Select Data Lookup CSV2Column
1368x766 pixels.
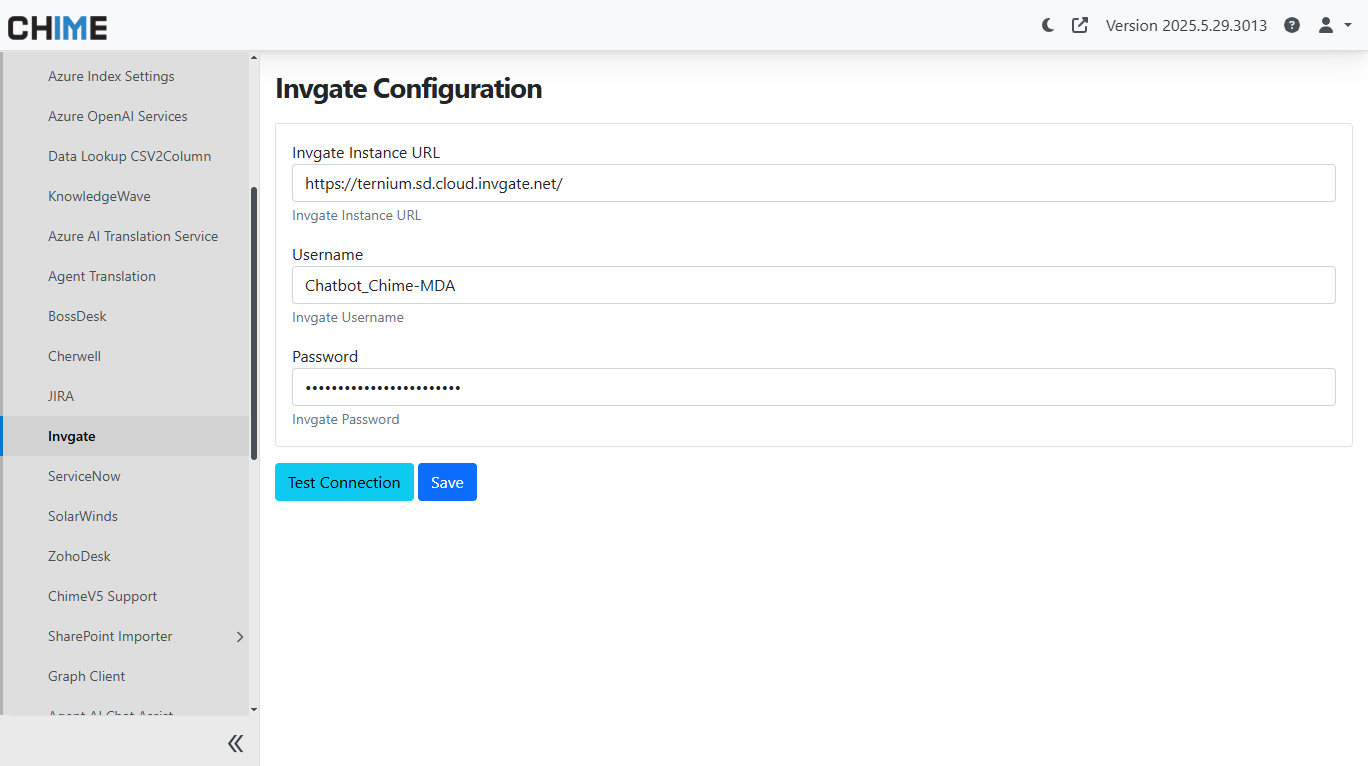coord(129,157)
